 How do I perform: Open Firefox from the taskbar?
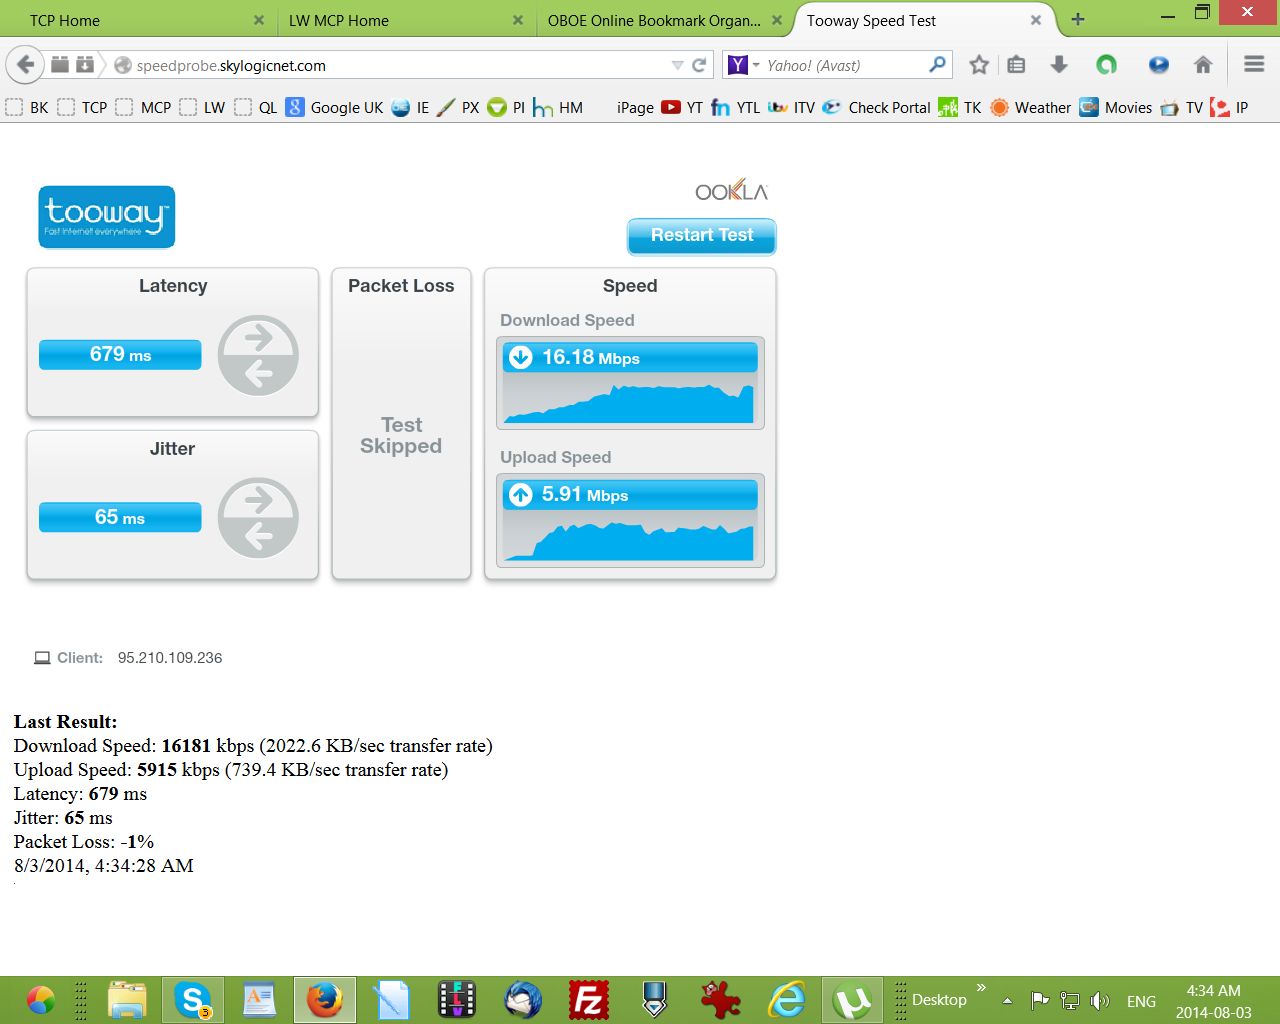tap(324, 1000)
